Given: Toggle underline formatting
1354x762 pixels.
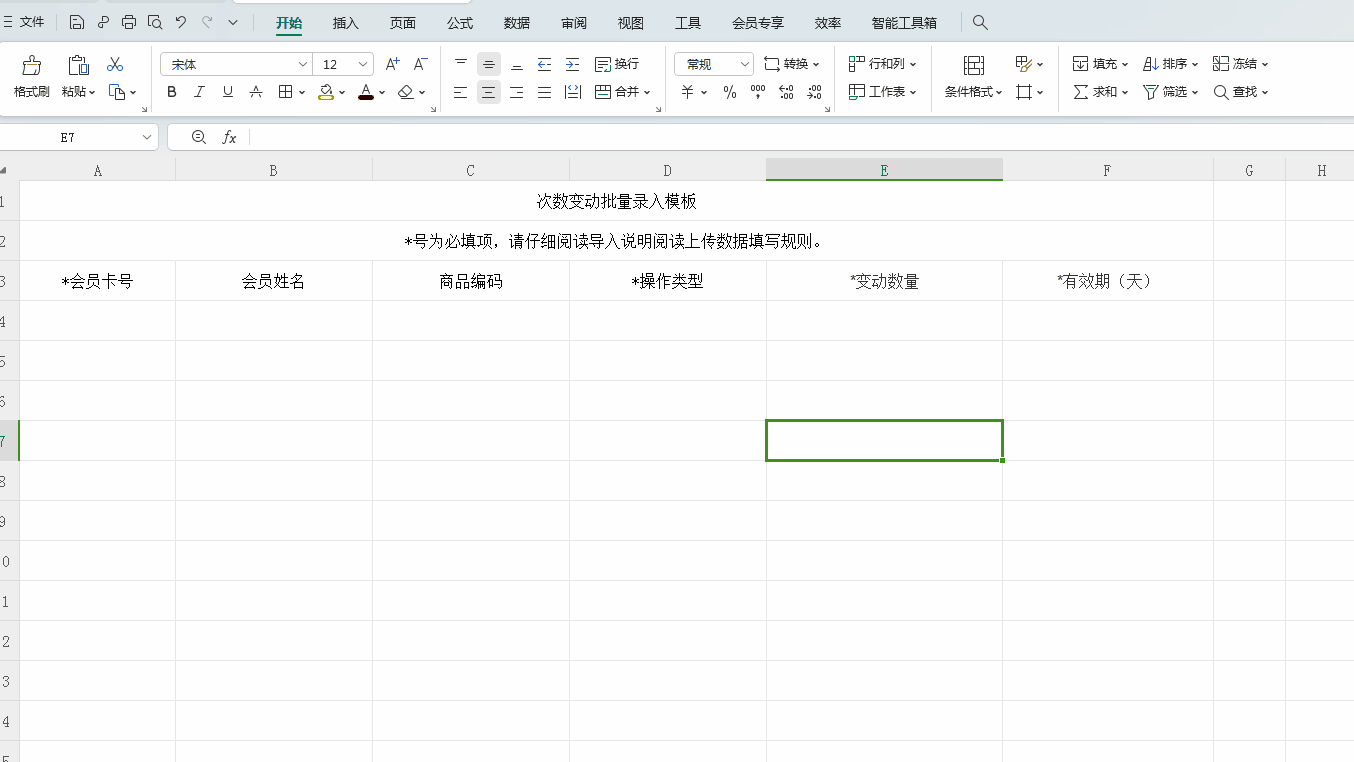Looking at the screenshot, I should 227,92.
